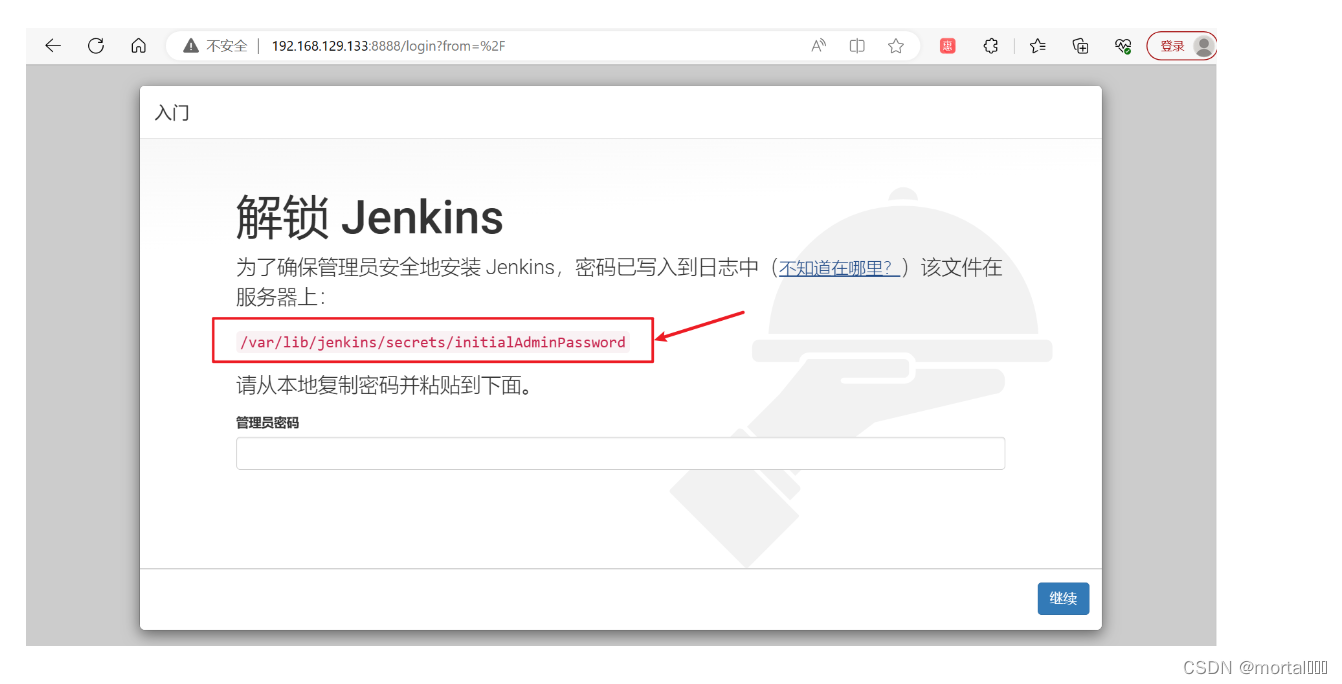Open browser essentials heart icon
The image size is (1342, 684).
click(1123, 46)
